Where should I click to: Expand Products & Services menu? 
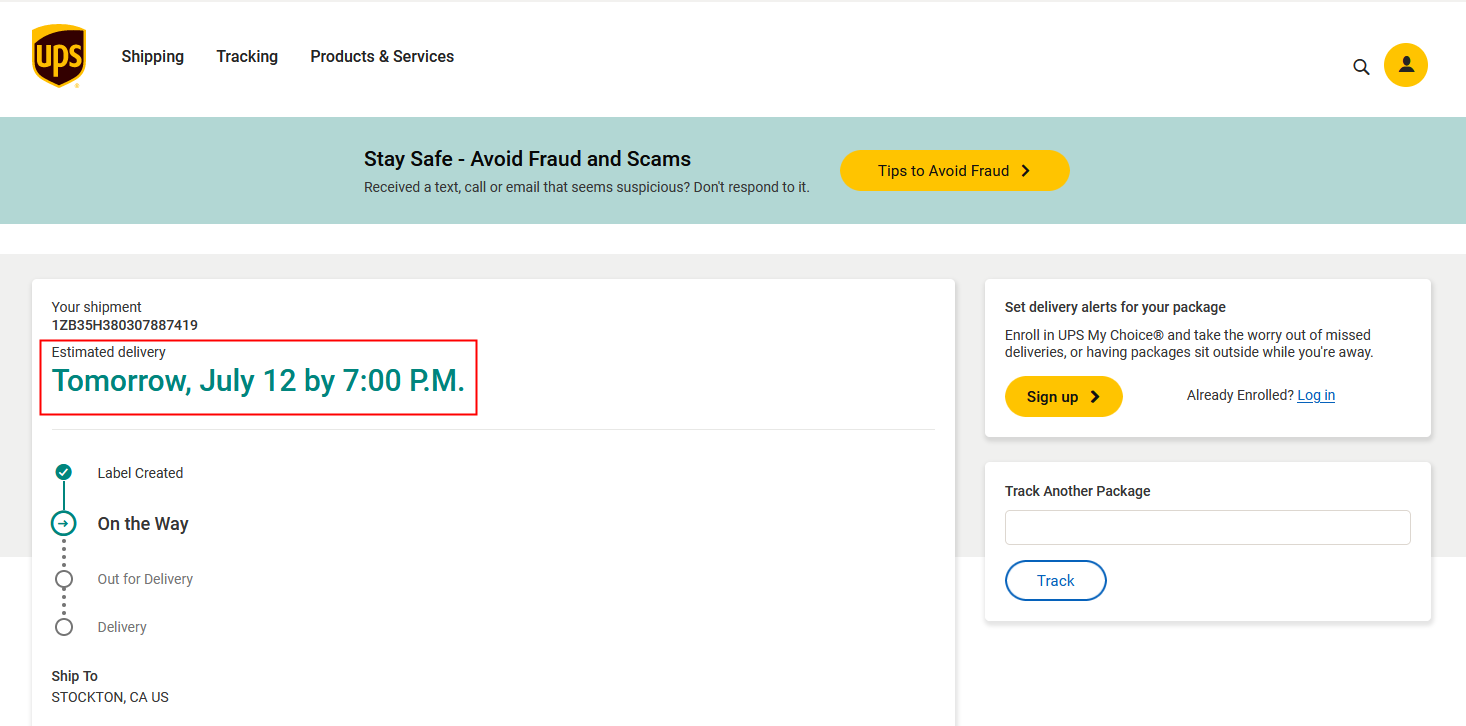(382, 57)
